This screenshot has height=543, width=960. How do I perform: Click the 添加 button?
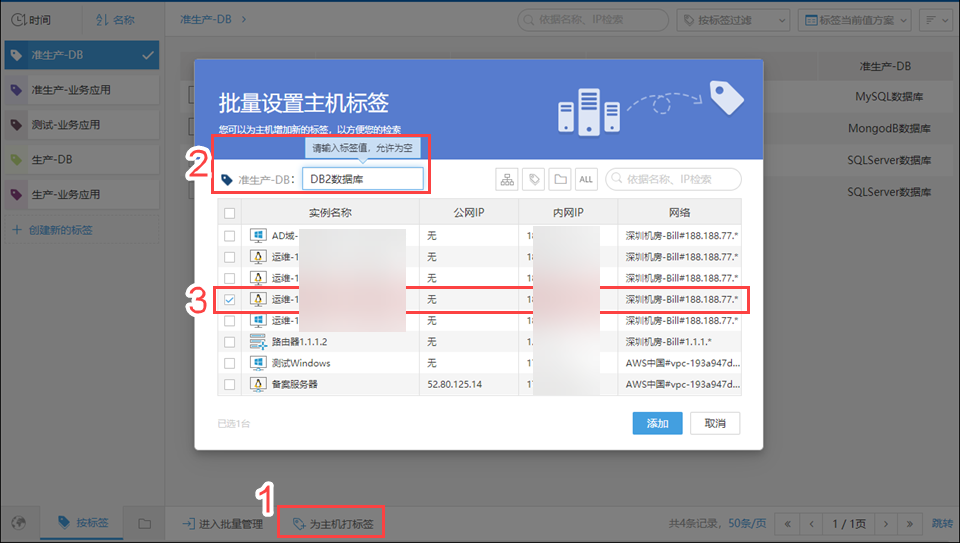[x=657, y=423]
